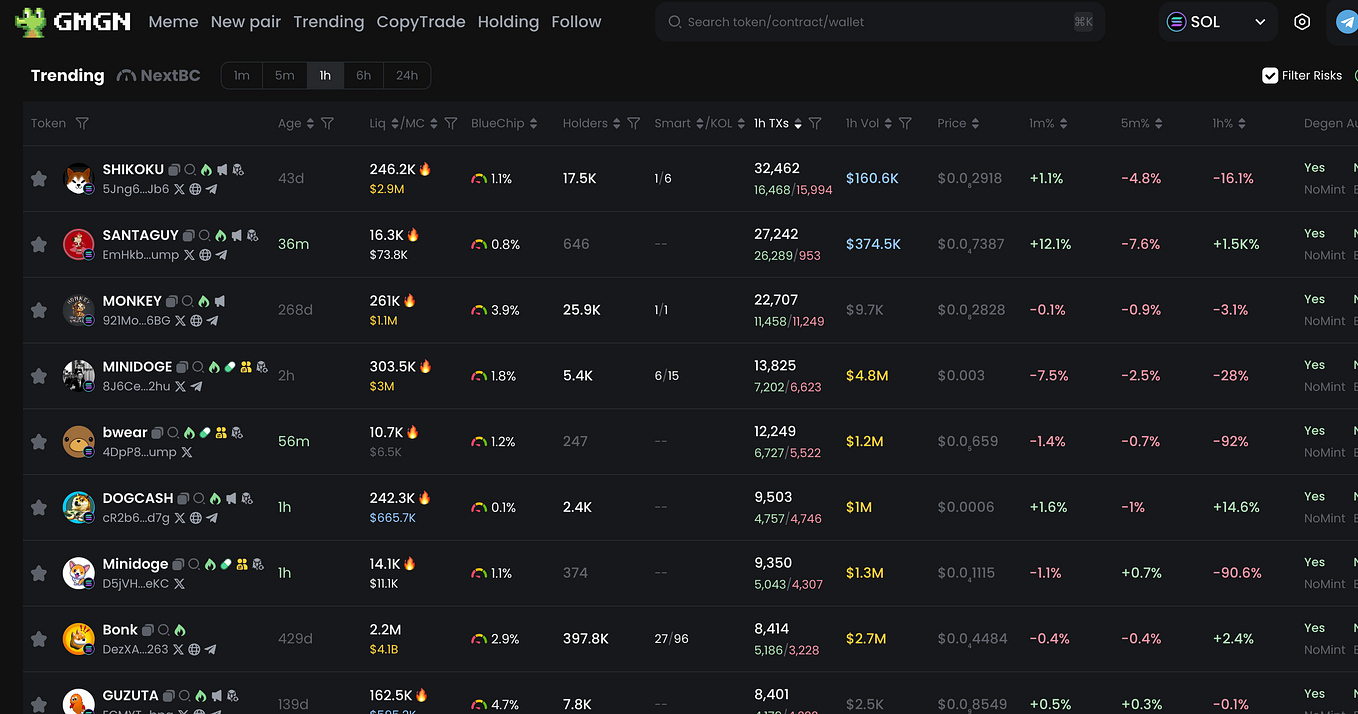Open the filter next to the Token column
This screenshot has height=714, width=1358.
82,123
